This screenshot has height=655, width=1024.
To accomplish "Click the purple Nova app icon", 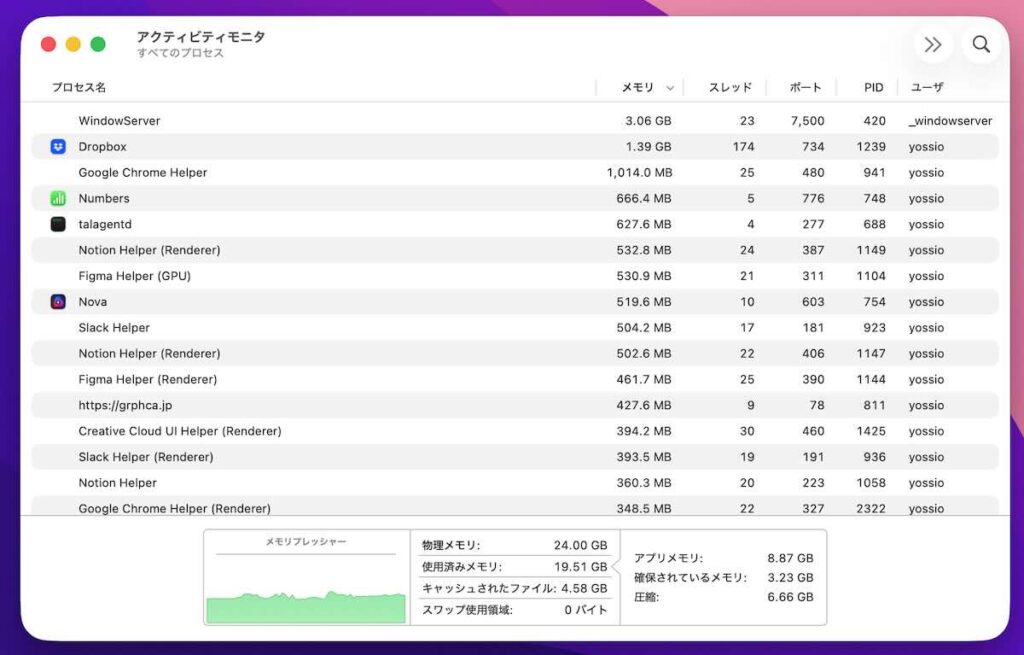I will pos(58,302).
